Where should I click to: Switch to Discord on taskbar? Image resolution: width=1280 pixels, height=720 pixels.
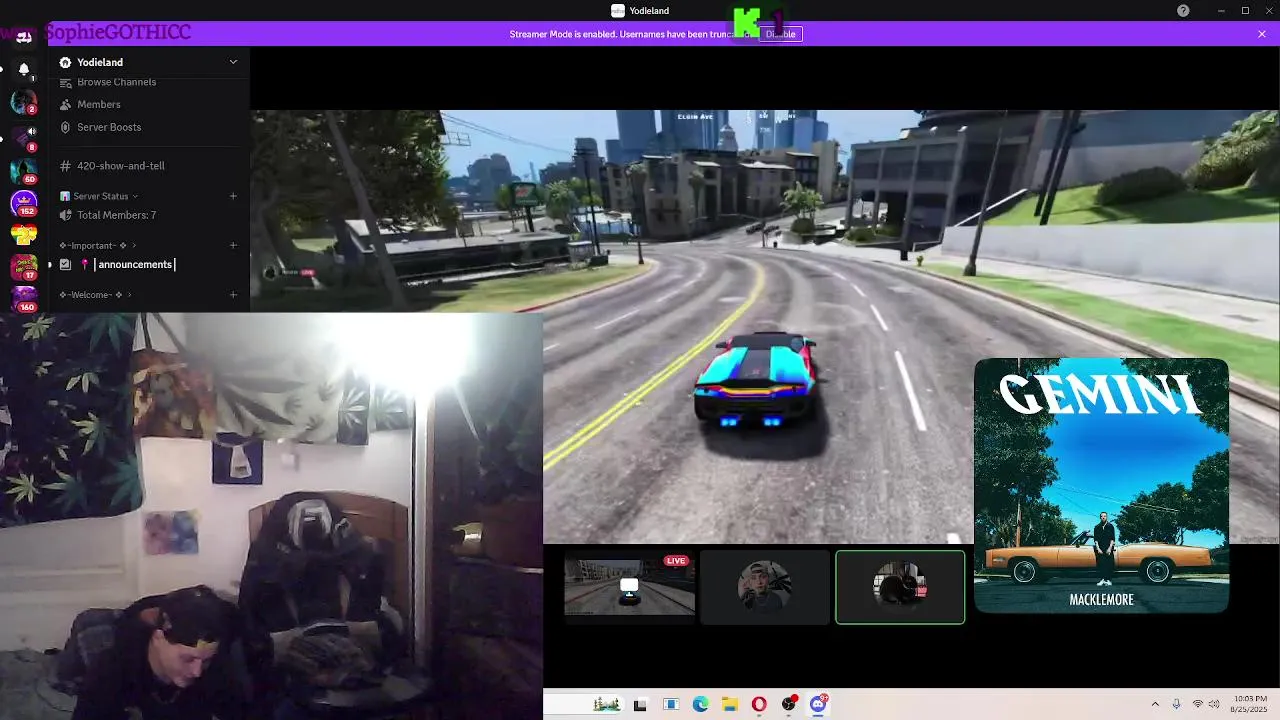pyautogui.click(x=818, y=704)
